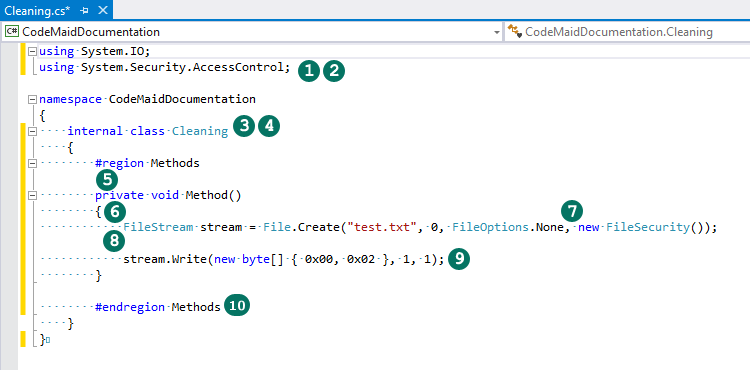Image resolution: width=750 pixels, height=370 pixels.
Task: Close the Cleaning.cs tab
Action: coord(102,10)
